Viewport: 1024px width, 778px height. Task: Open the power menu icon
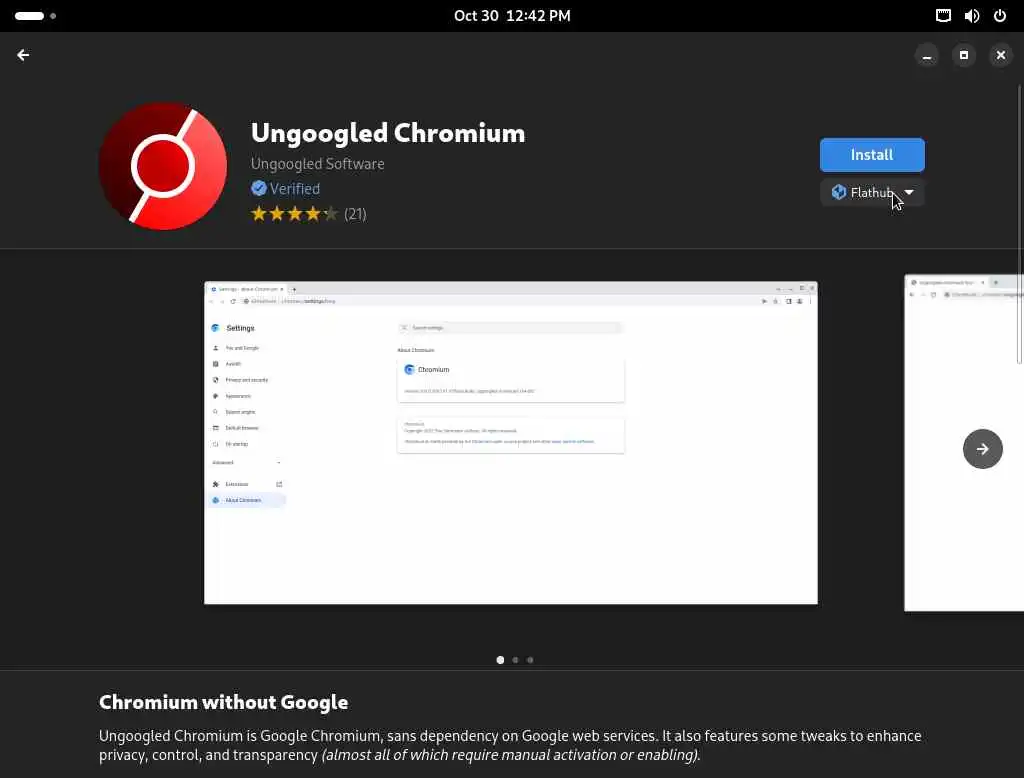tap(1000, 16)
